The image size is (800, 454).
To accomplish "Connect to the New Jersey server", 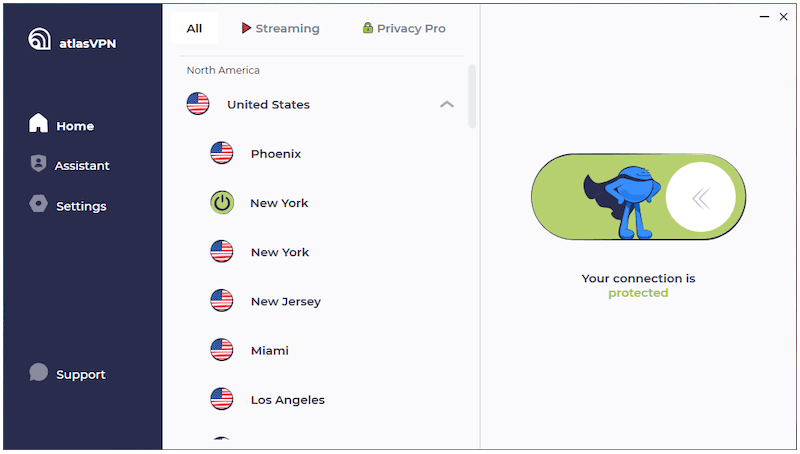I will [x=321, y=301].
